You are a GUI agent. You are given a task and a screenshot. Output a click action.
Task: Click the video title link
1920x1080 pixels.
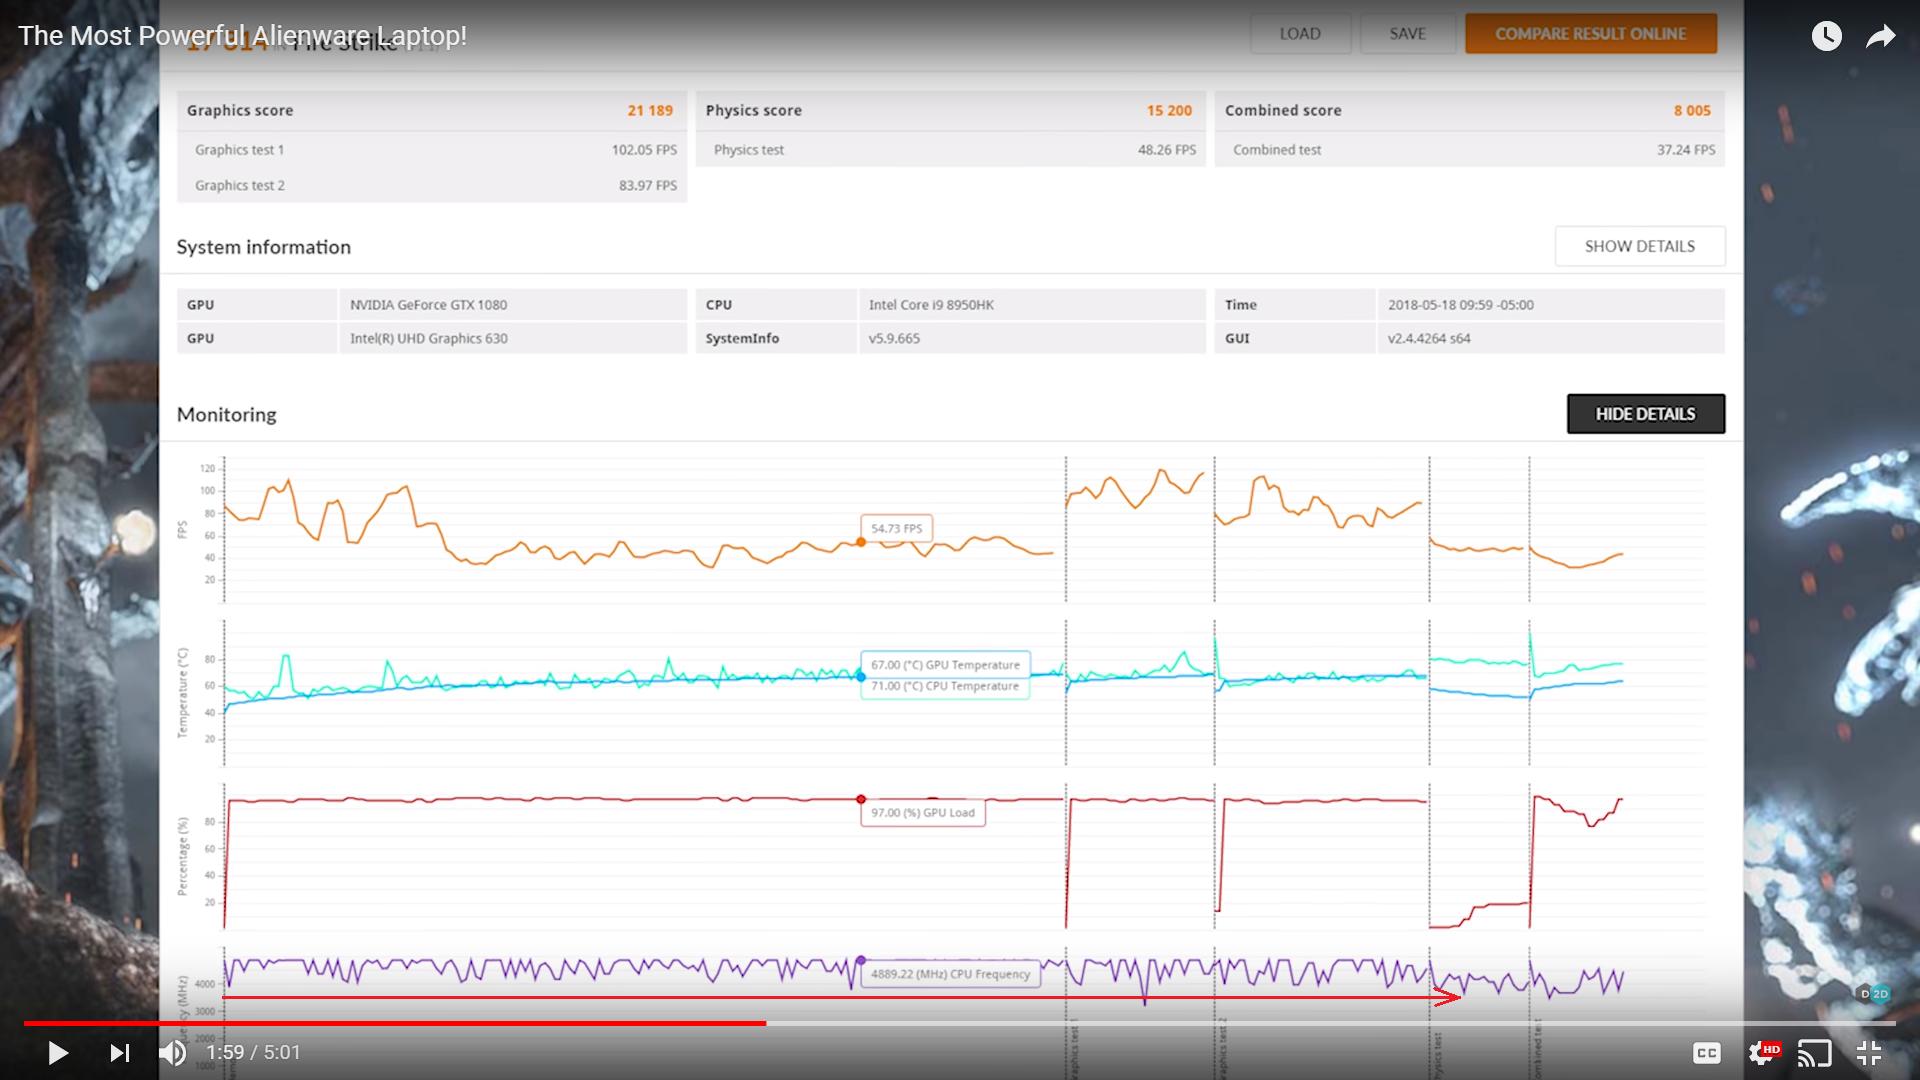click(242, 36)
